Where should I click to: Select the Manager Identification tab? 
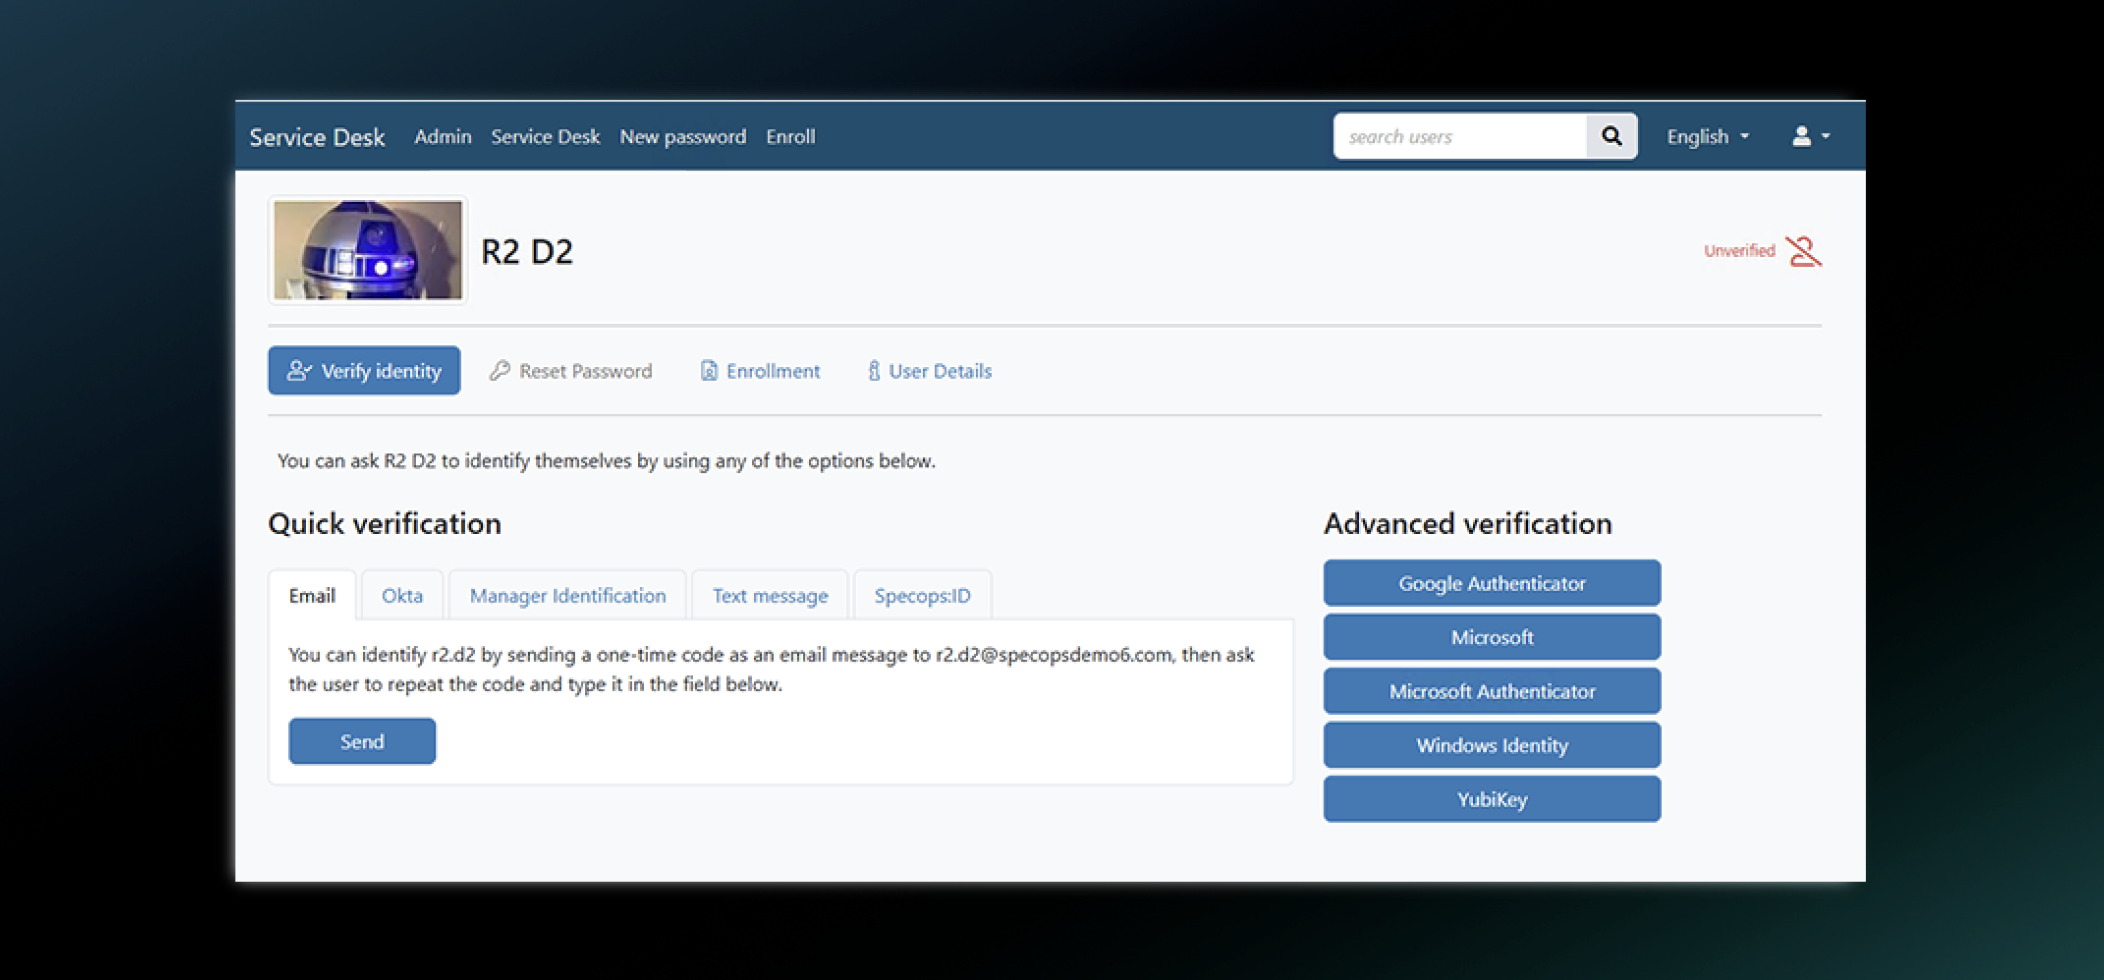tap(568, 596)
